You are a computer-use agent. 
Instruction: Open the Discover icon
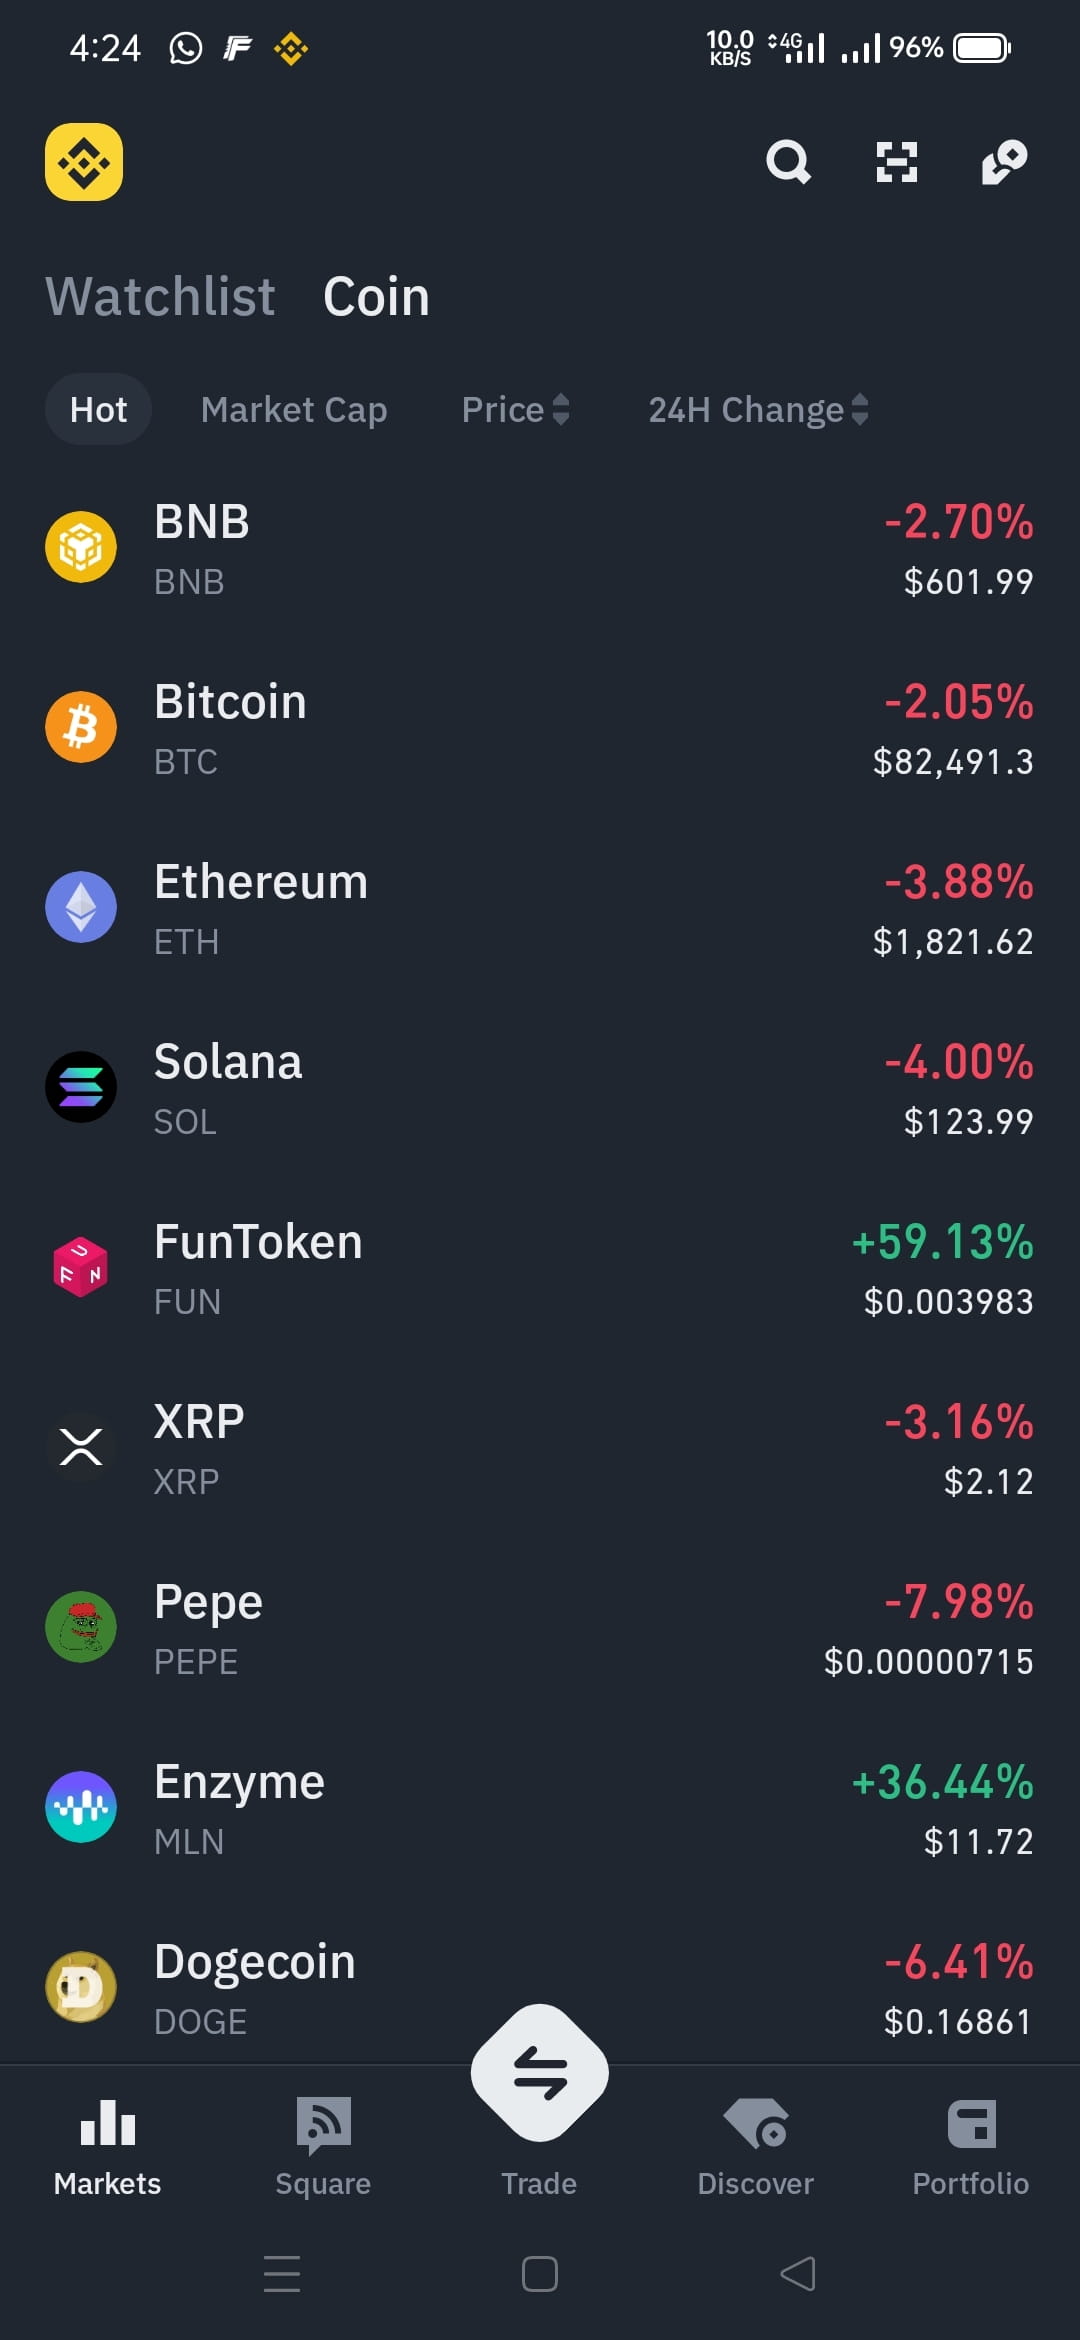[756, 2124]
